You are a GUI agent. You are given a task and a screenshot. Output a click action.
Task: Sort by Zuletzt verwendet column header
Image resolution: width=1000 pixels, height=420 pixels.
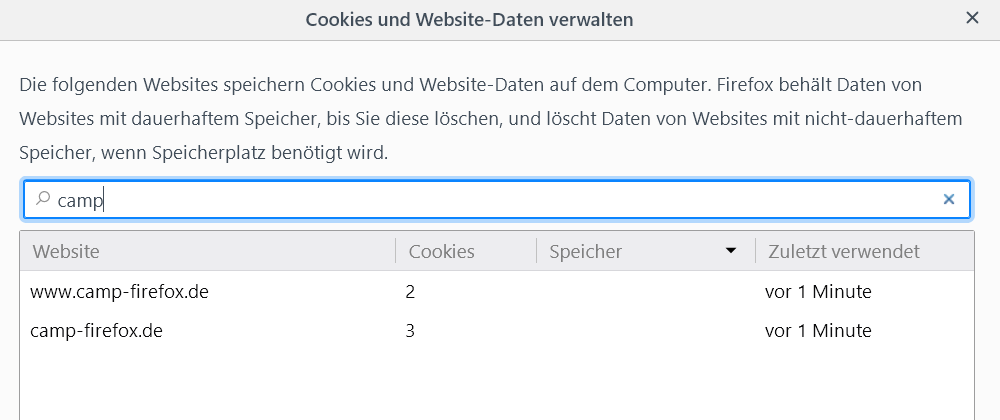click(x=843, y=252)
